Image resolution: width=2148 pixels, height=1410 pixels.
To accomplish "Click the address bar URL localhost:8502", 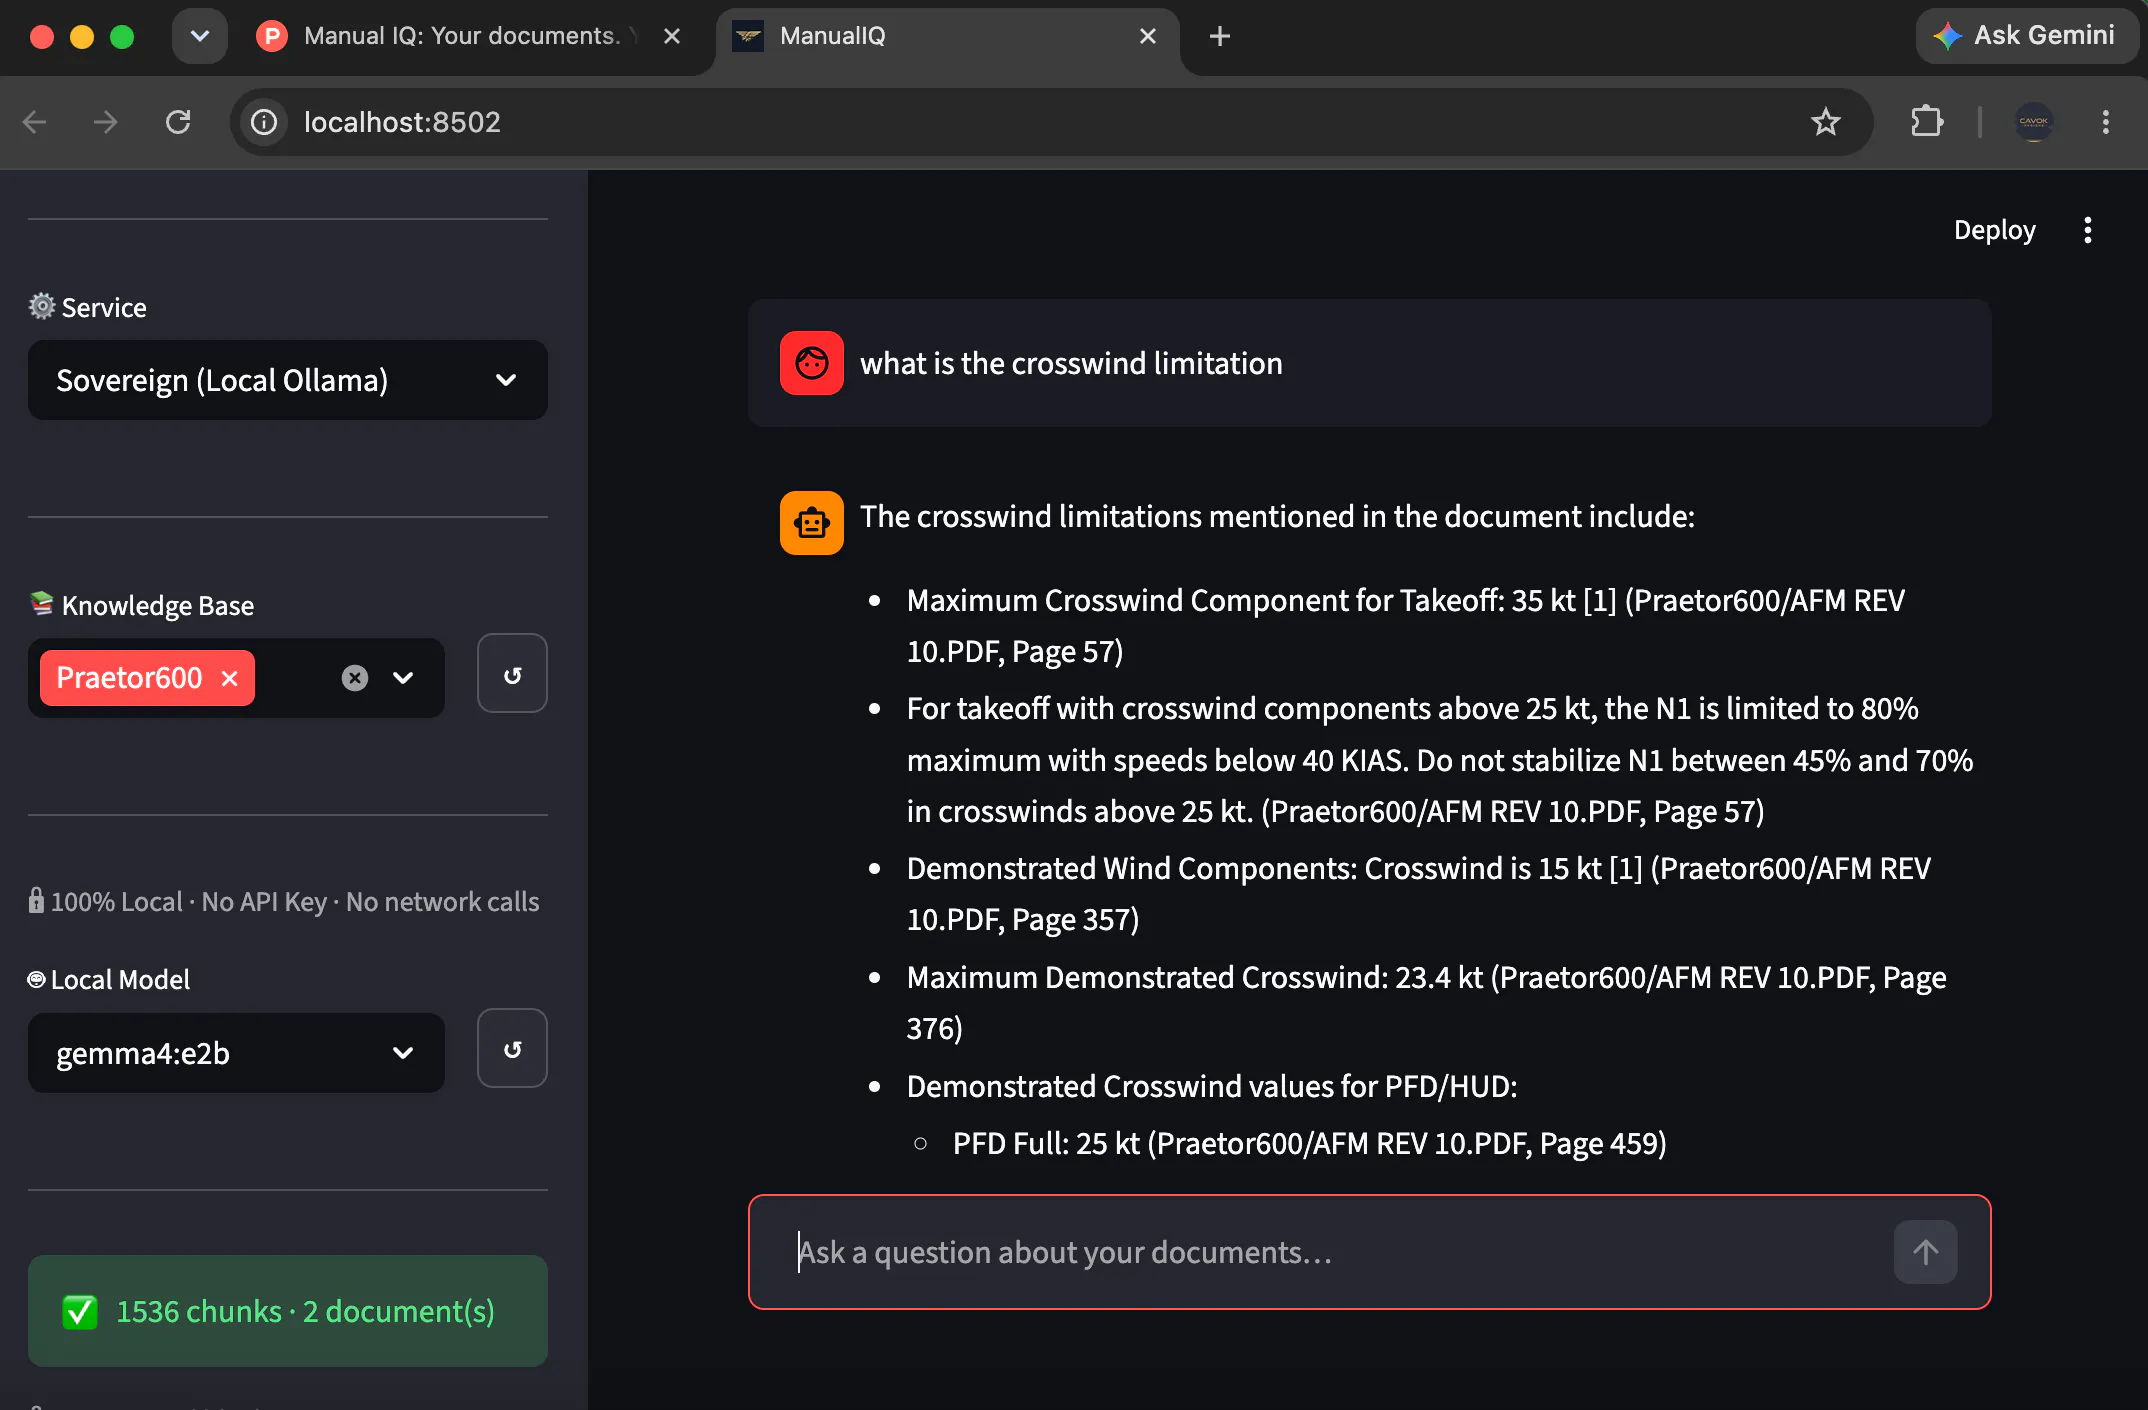I will click(402, 122).
